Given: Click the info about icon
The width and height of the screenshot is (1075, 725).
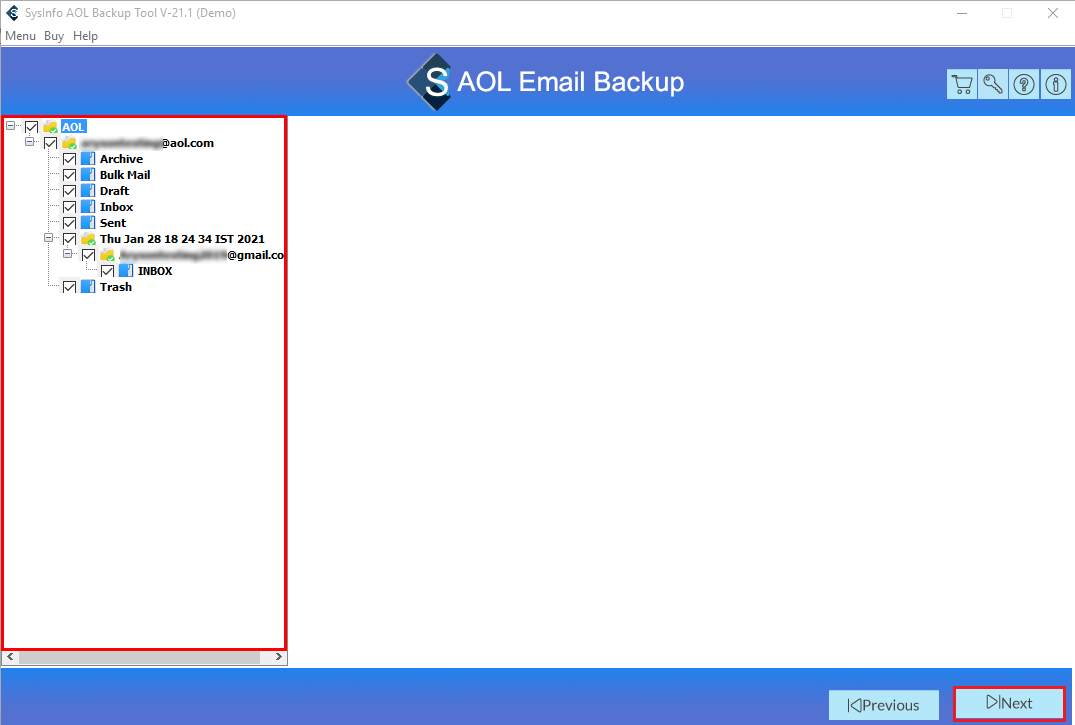Looking at the screenshot, I should [1056, 84].
